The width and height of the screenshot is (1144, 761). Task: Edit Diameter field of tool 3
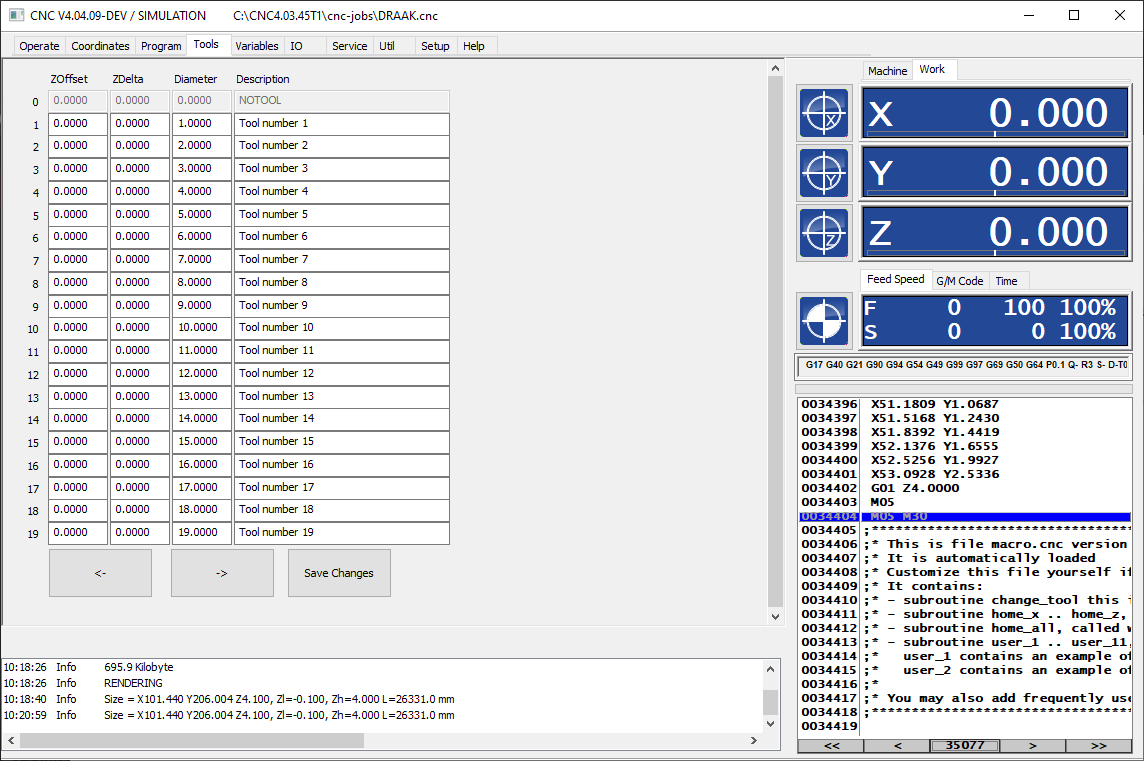tap(201, 169)
